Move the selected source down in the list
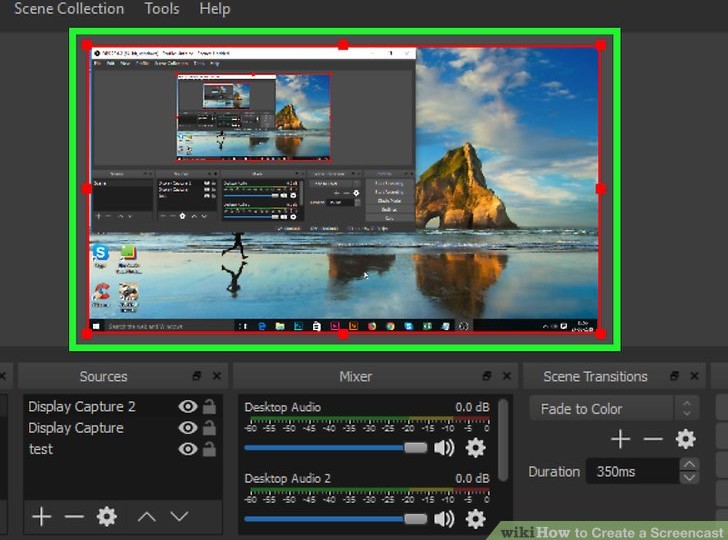This screenshot has height=540, width=728. (179, 517)
